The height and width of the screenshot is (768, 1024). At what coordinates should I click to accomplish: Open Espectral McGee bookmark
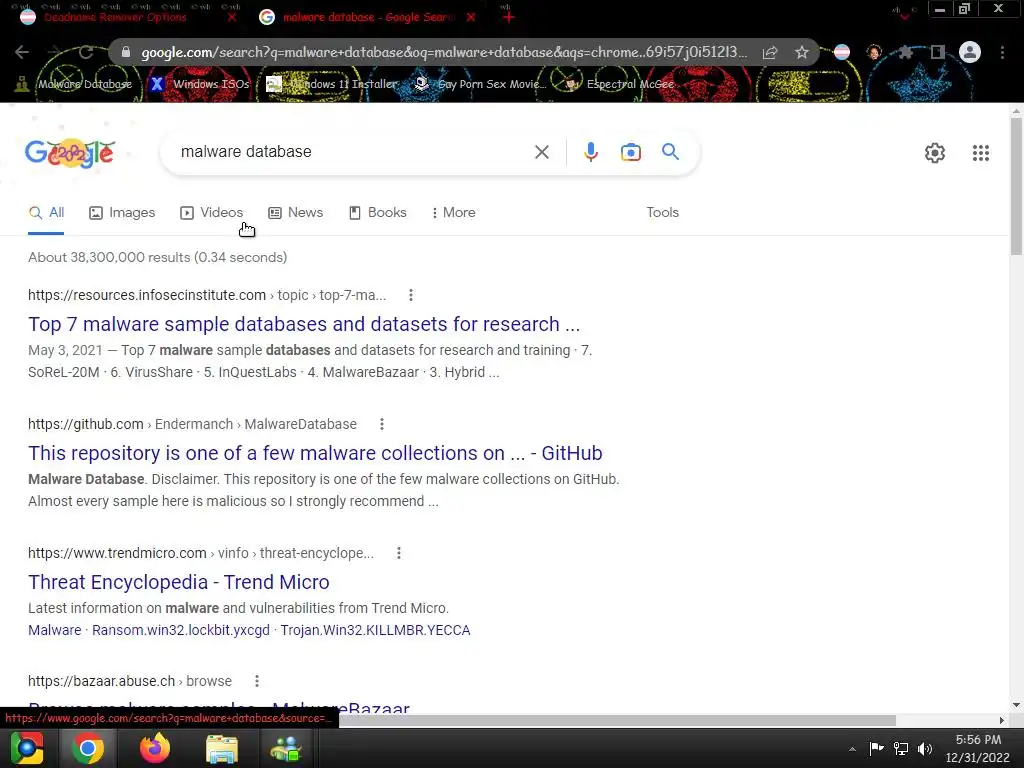[618, 84]
